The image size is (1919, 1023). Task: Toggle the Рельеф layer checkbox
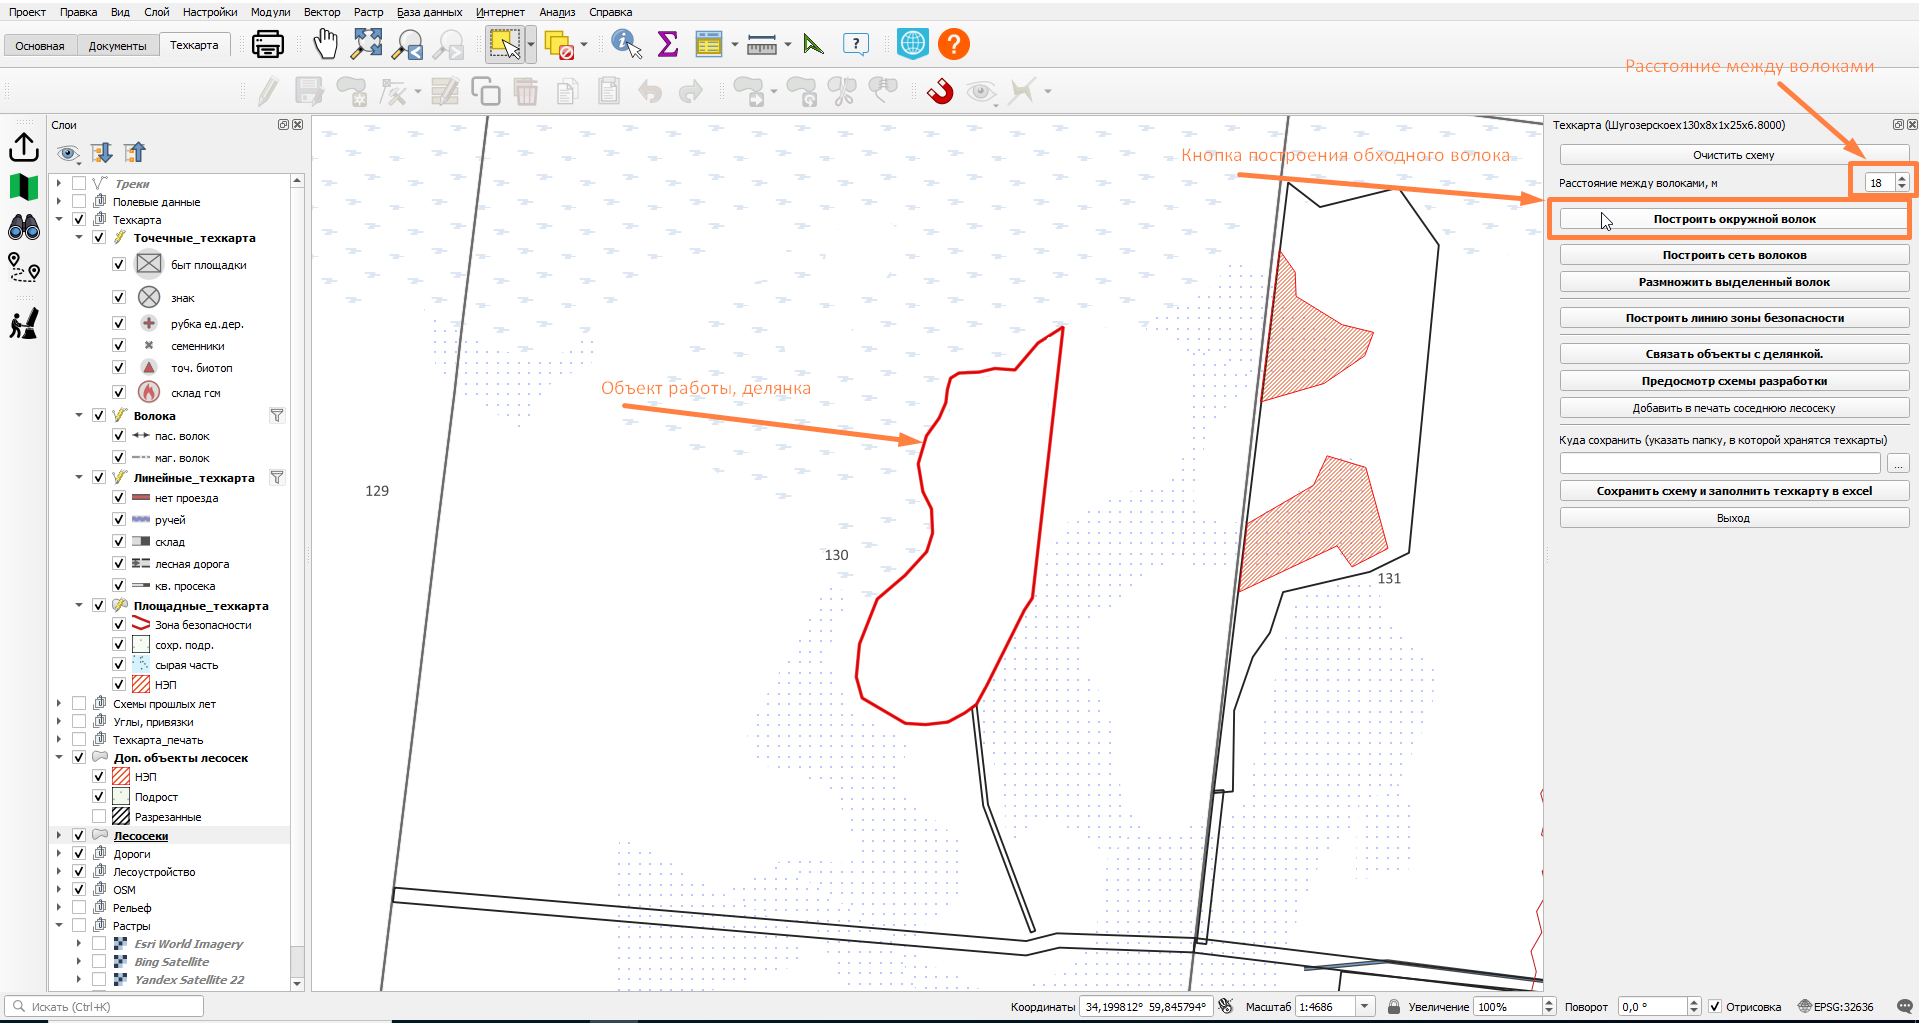pyautogui.click(x=79, y=907)
